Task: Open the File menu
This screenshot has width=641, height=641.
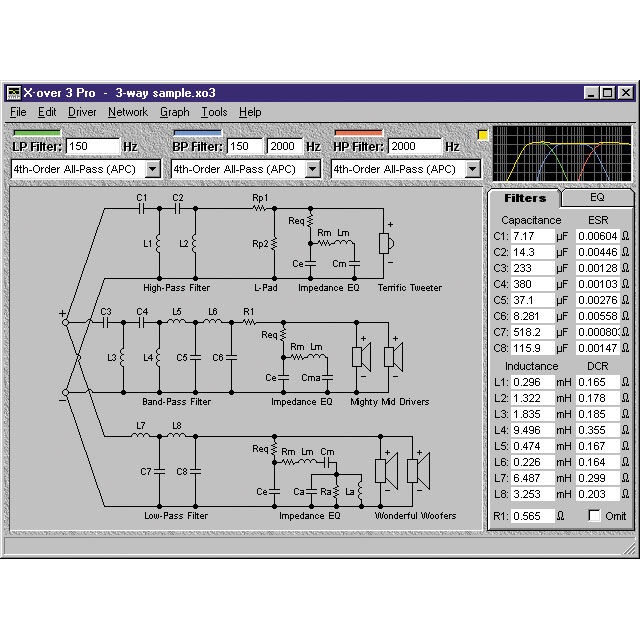Action: pos(18,112)
